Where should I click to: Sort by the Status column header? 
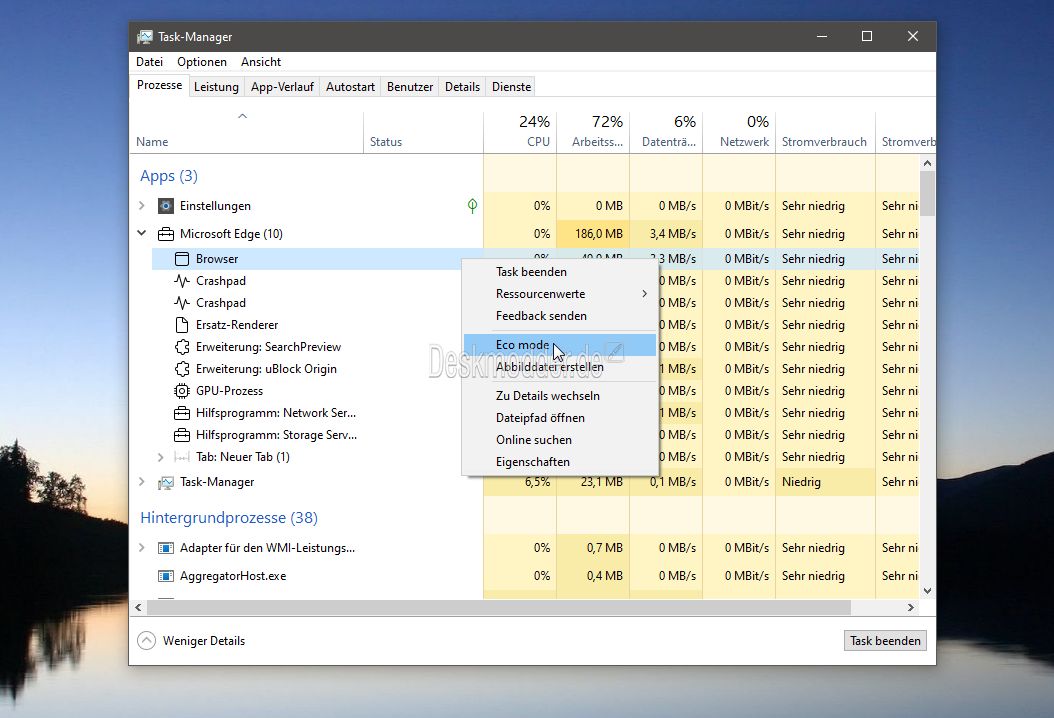423,132
